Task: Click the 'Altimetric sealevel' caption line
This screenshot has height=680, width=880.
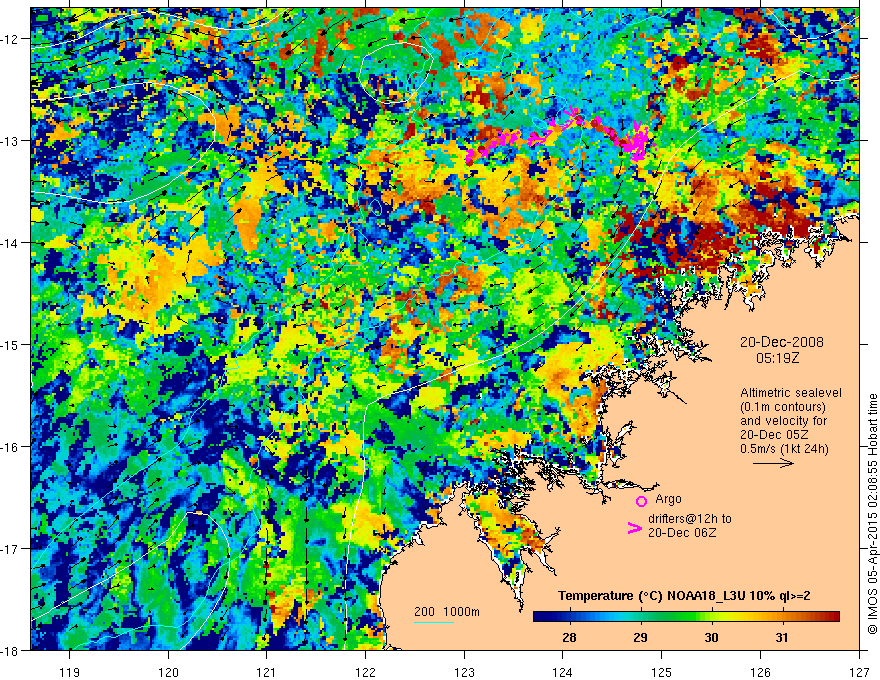Action: [791, 393]
